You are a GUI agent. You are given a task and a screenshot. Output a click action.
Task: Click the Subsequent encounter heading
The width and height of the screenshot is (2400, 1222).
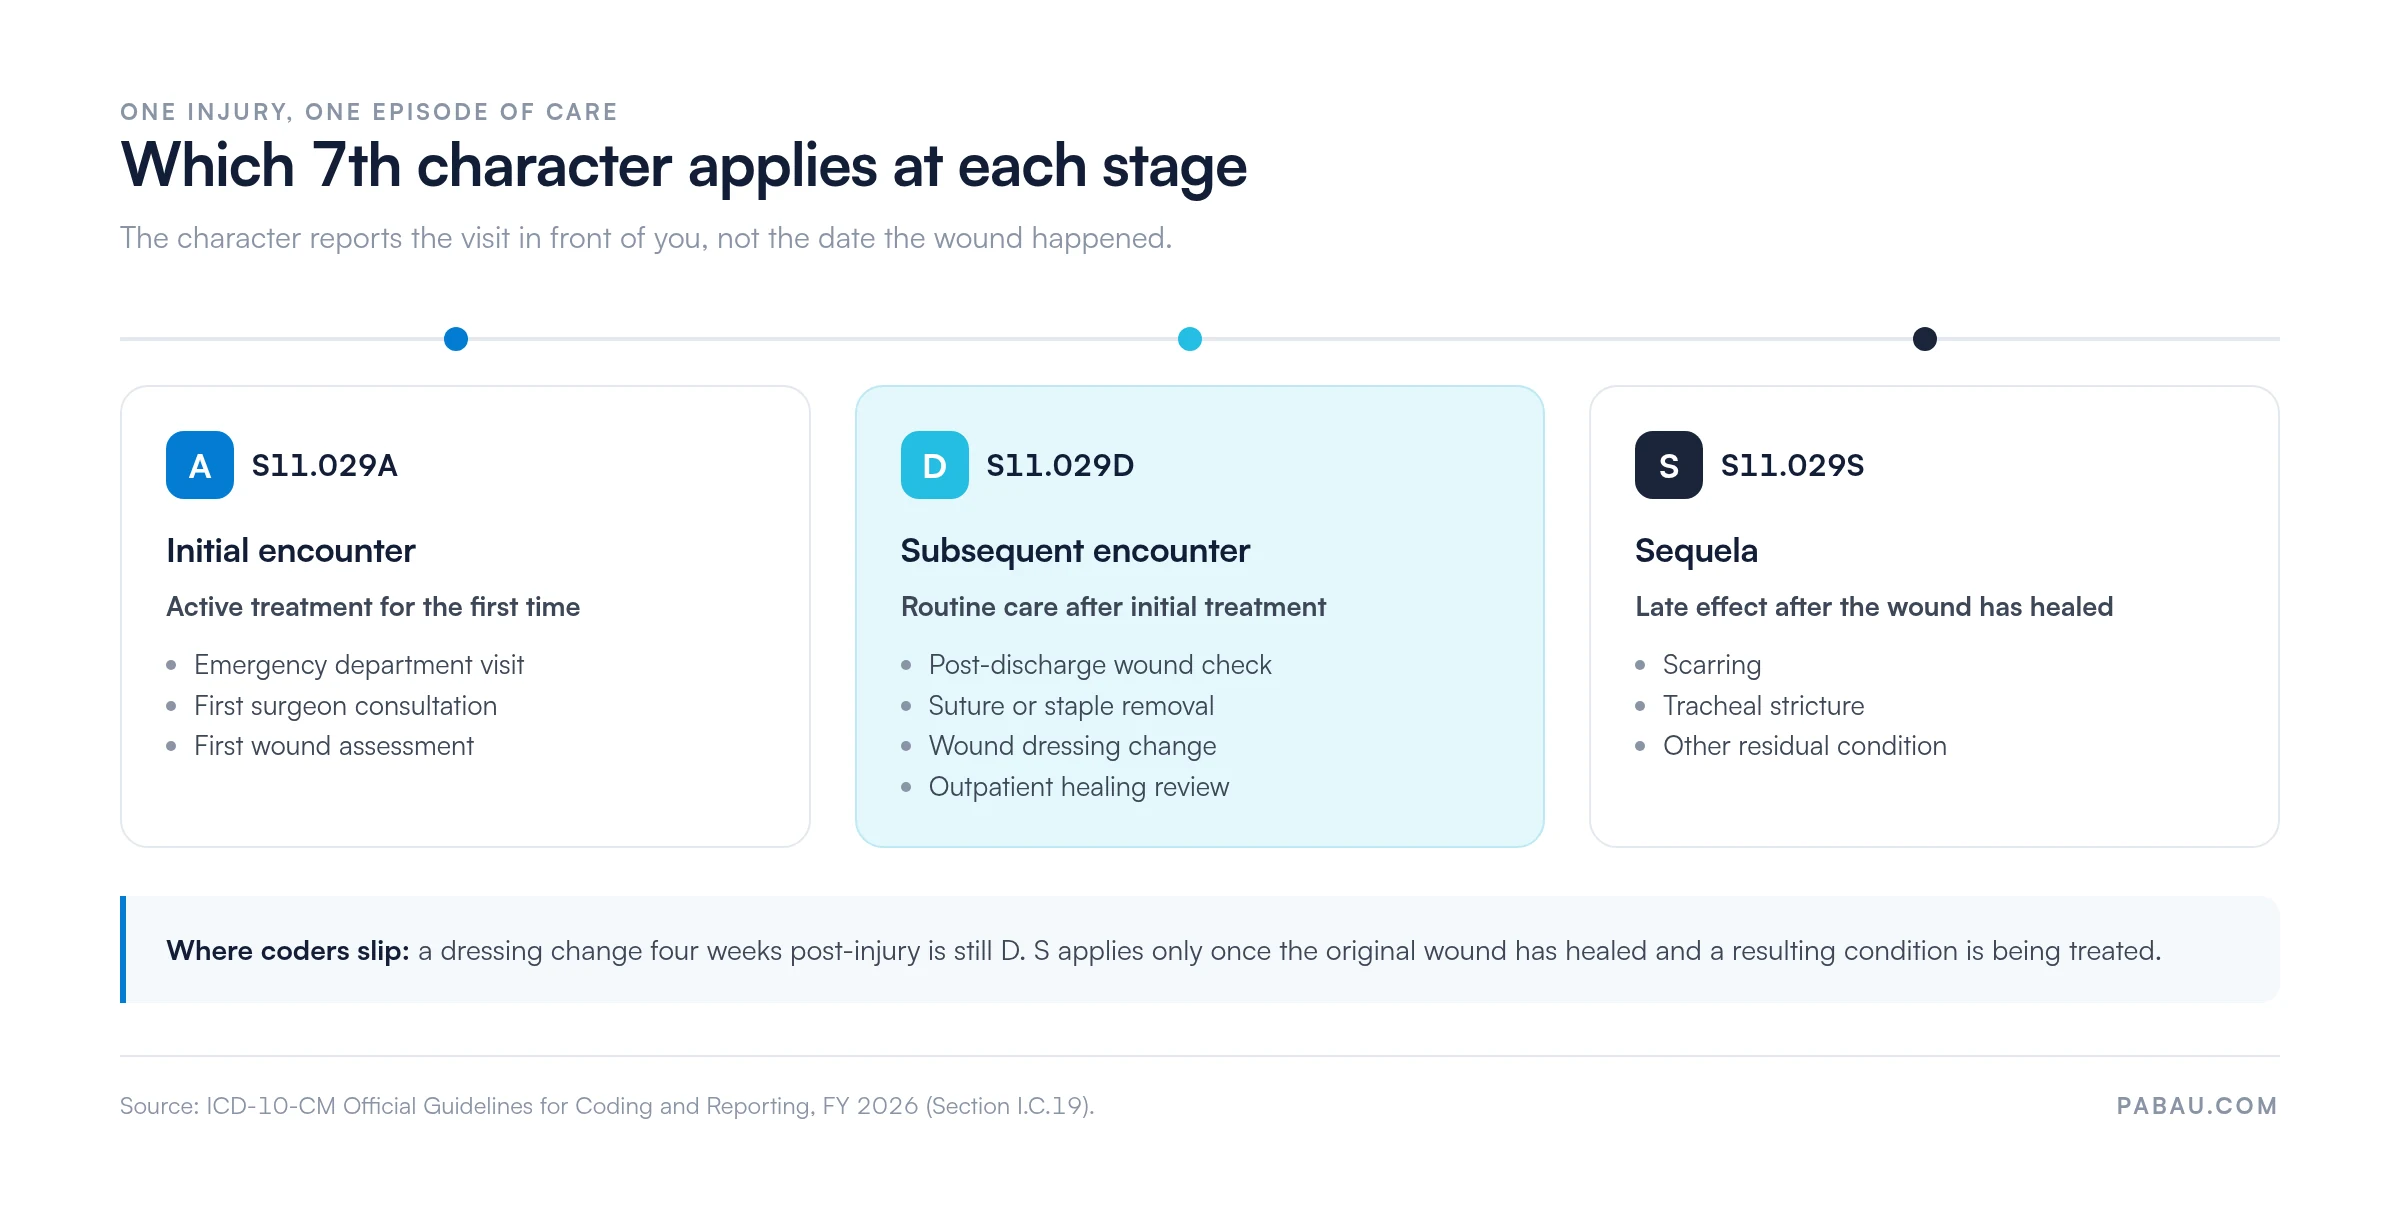click(x=1075, y=551)
